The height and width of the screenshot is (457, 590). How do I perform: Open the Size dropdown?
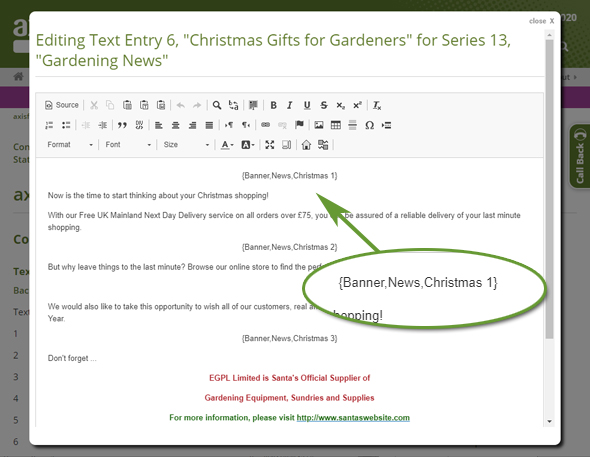186,145
